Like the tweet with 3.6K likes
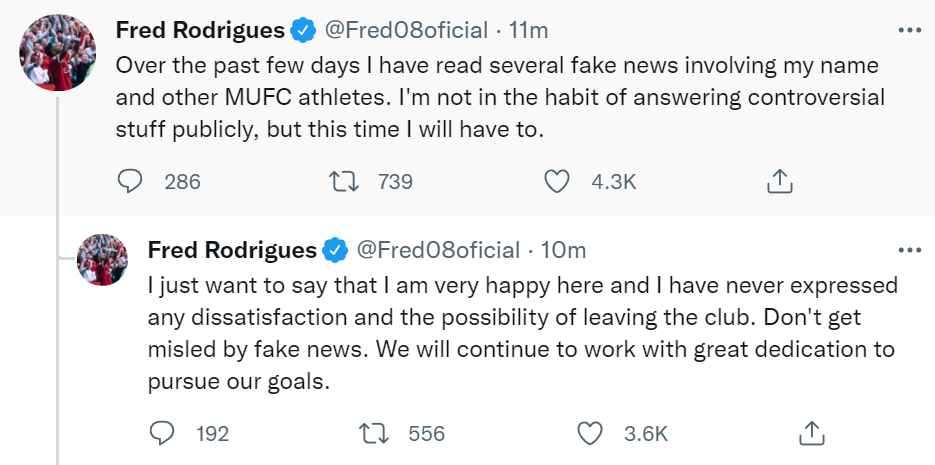Screen dimensions: 935x465 [x=591, y=433]
